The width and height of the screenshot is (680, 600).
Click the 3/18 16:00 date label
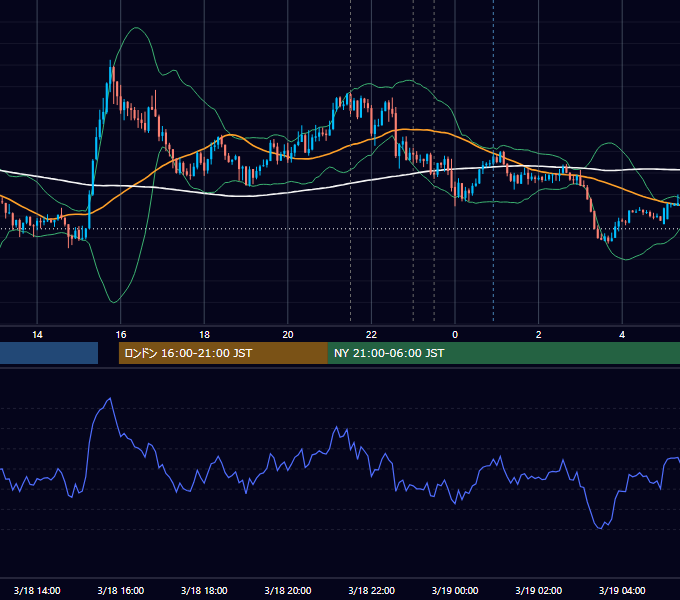[121, 590]
